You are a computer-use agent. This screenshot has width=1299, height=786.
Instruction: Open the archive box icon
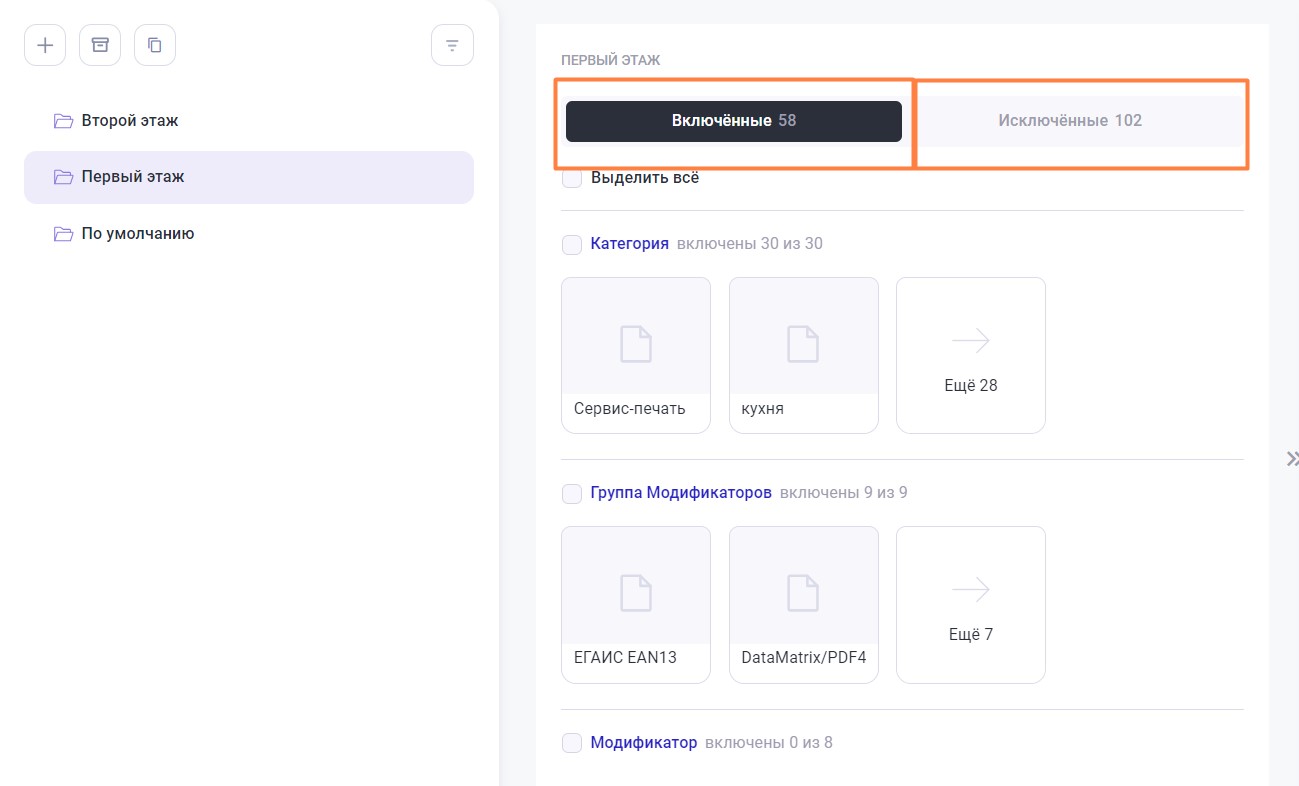point(100,45)
